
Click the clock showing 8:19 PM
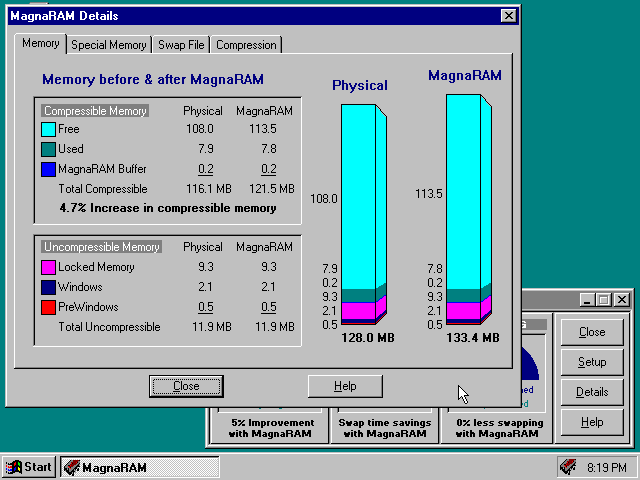tap(607, 467)
